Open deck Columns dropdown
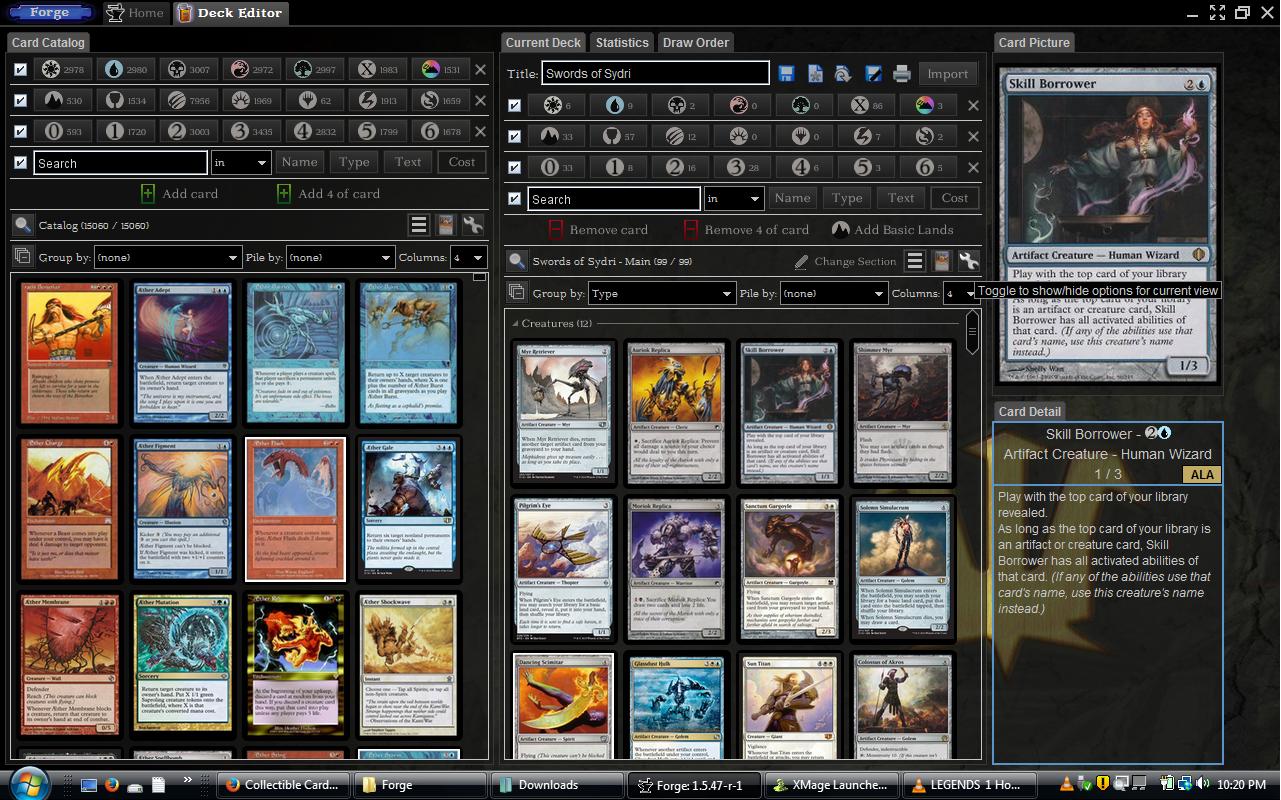The image size is (1281, 800). pos(960,293)
